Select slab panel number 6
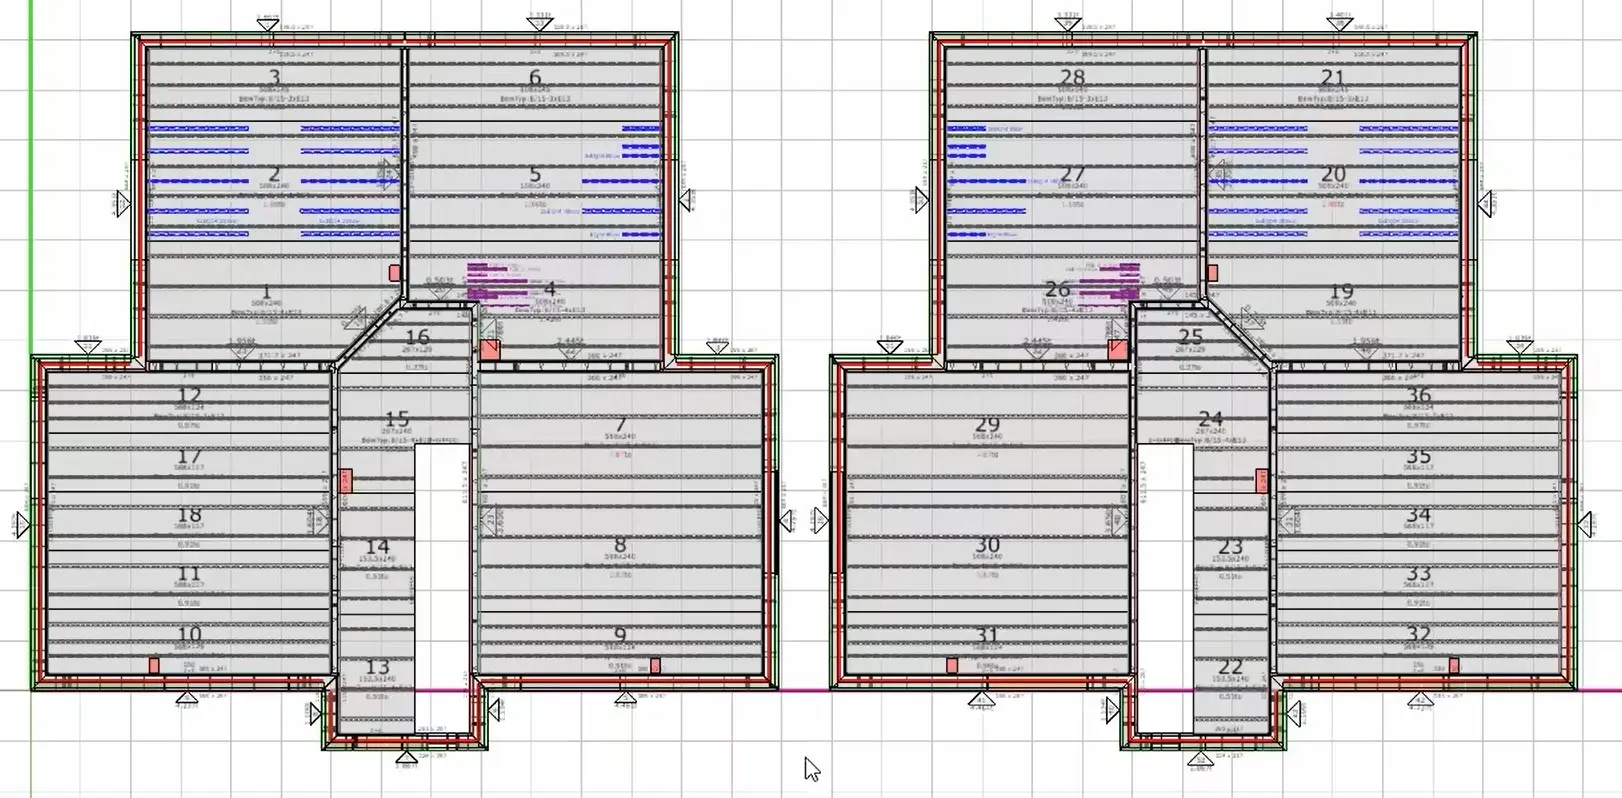This screenshot has width=1622, height=798. [535, 77]
